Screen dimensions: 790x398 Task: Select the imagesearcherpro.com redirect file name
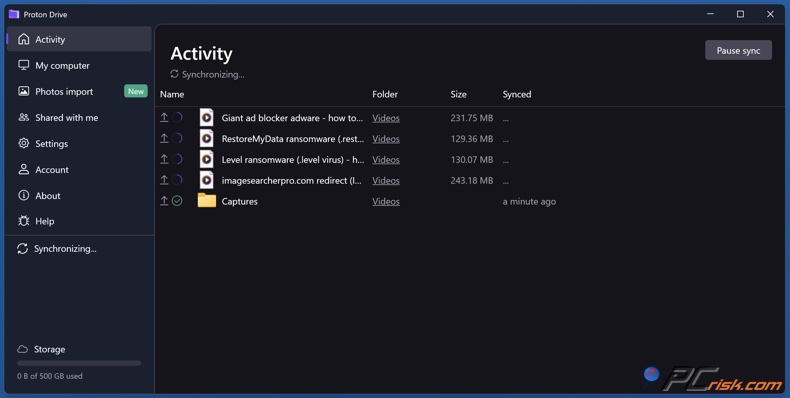click(292, 180)
